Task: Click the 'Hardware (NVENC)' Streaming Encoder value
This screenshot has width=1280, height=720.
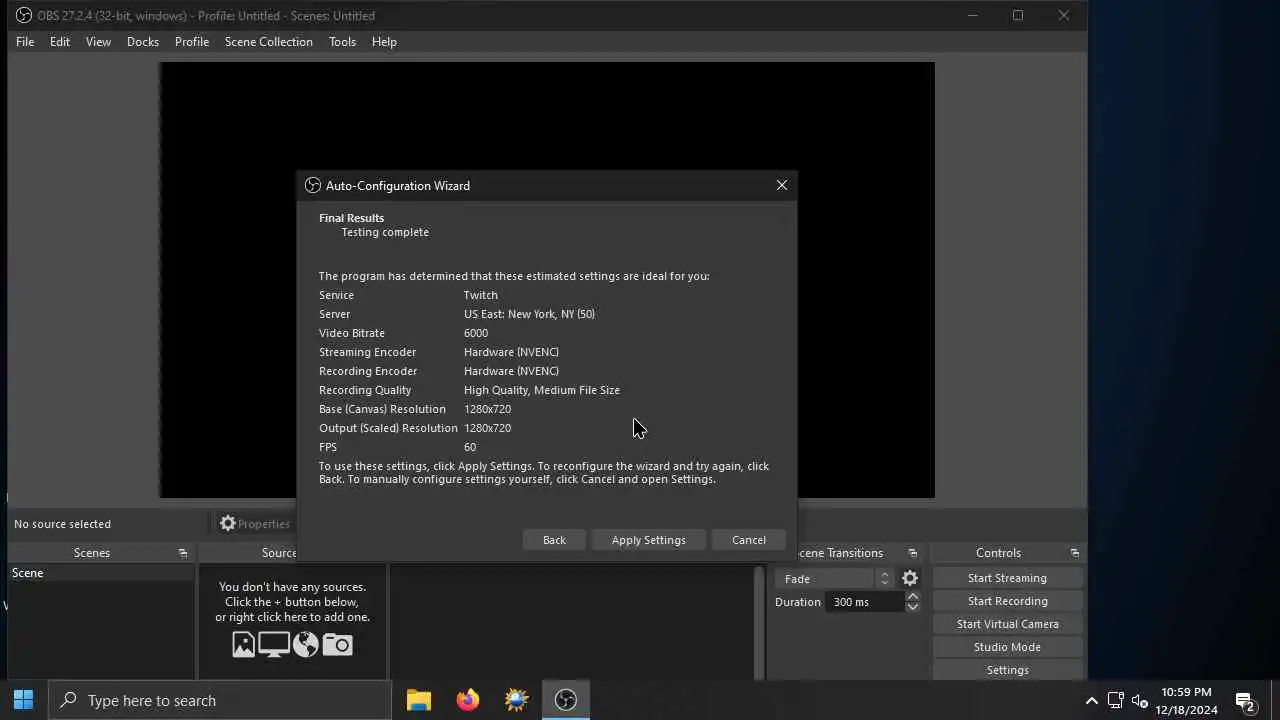Action: point(511,352)
